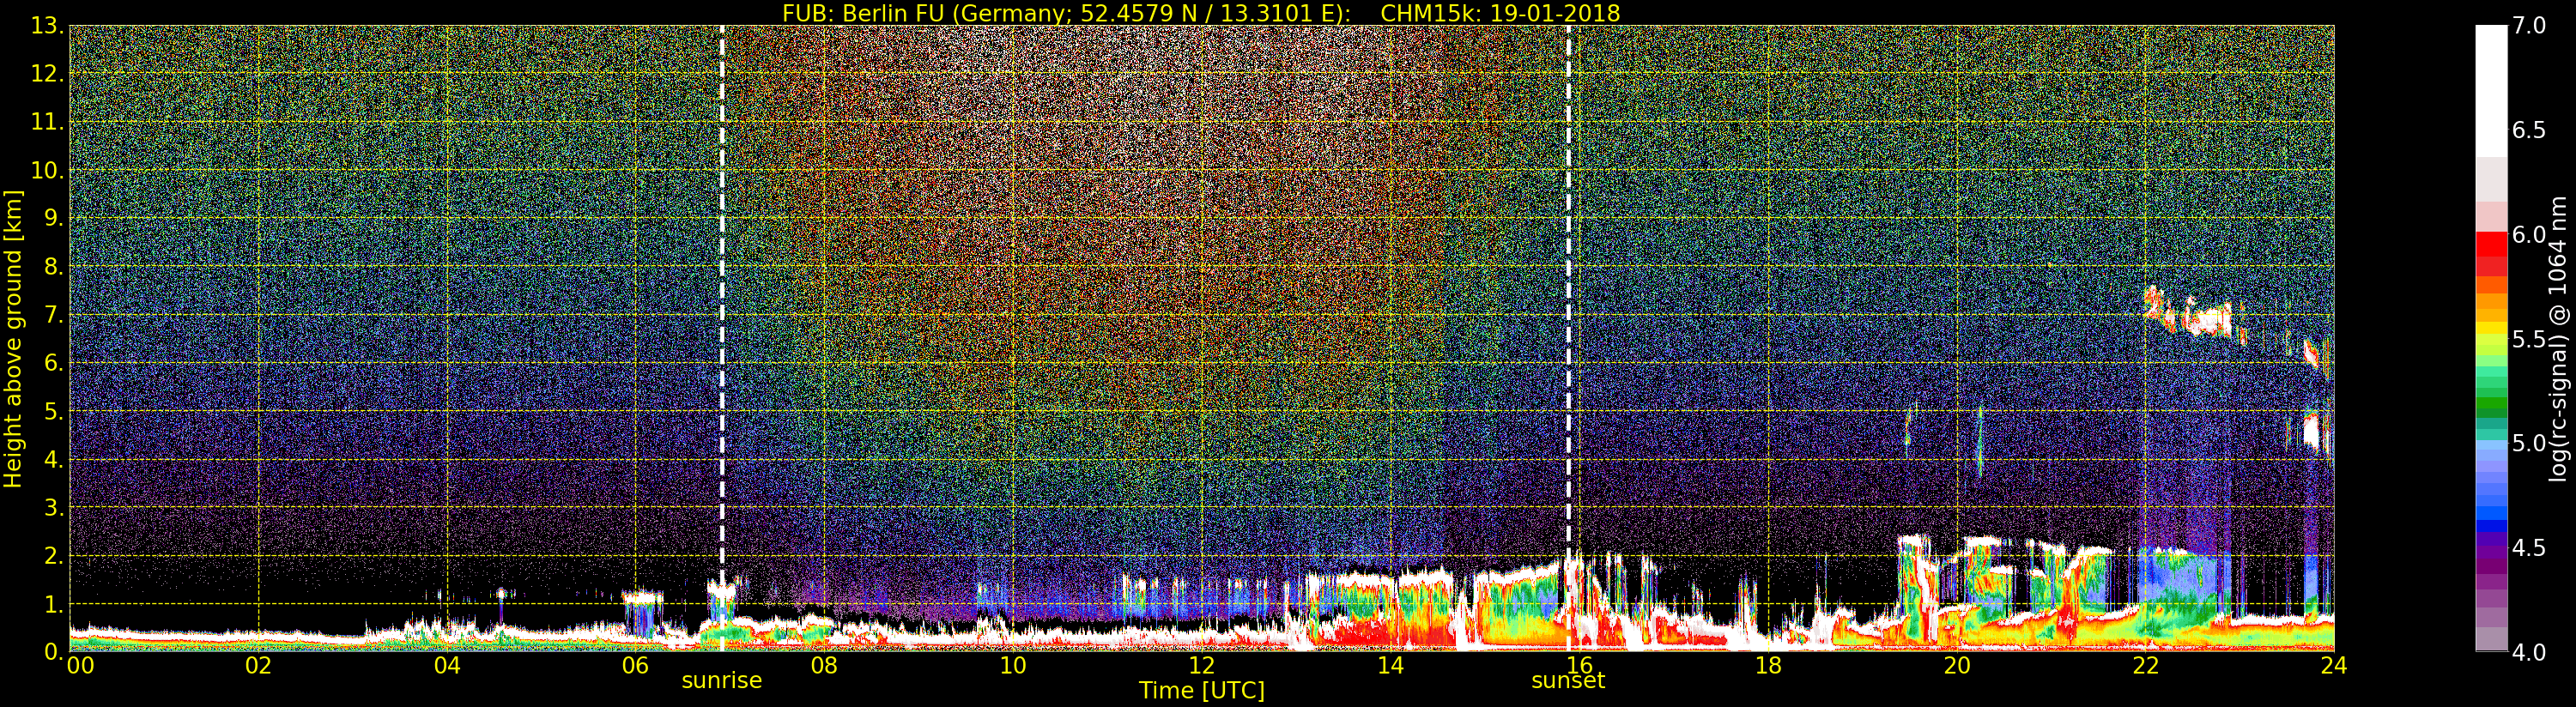Click the white dashed sunrise line

pos(722,300)
